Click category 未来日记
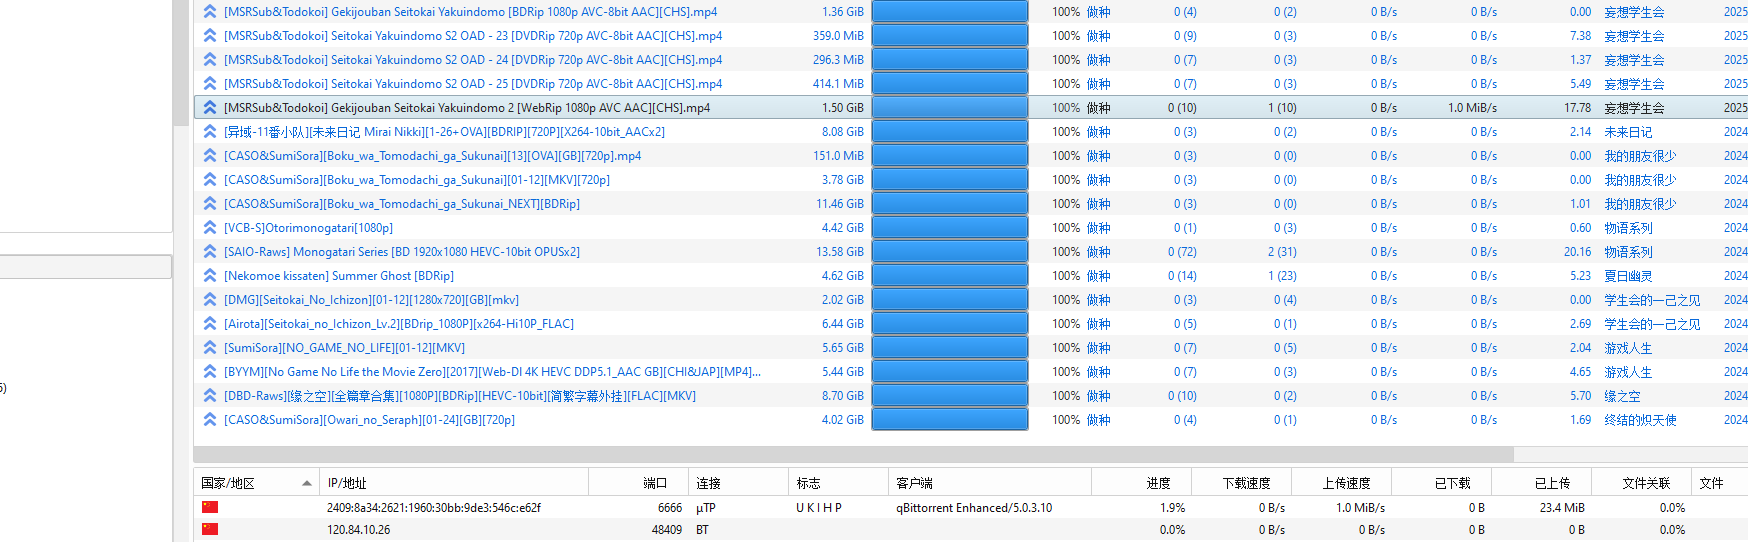Screen dimensions: 1748x542 tap(1628, 132)
